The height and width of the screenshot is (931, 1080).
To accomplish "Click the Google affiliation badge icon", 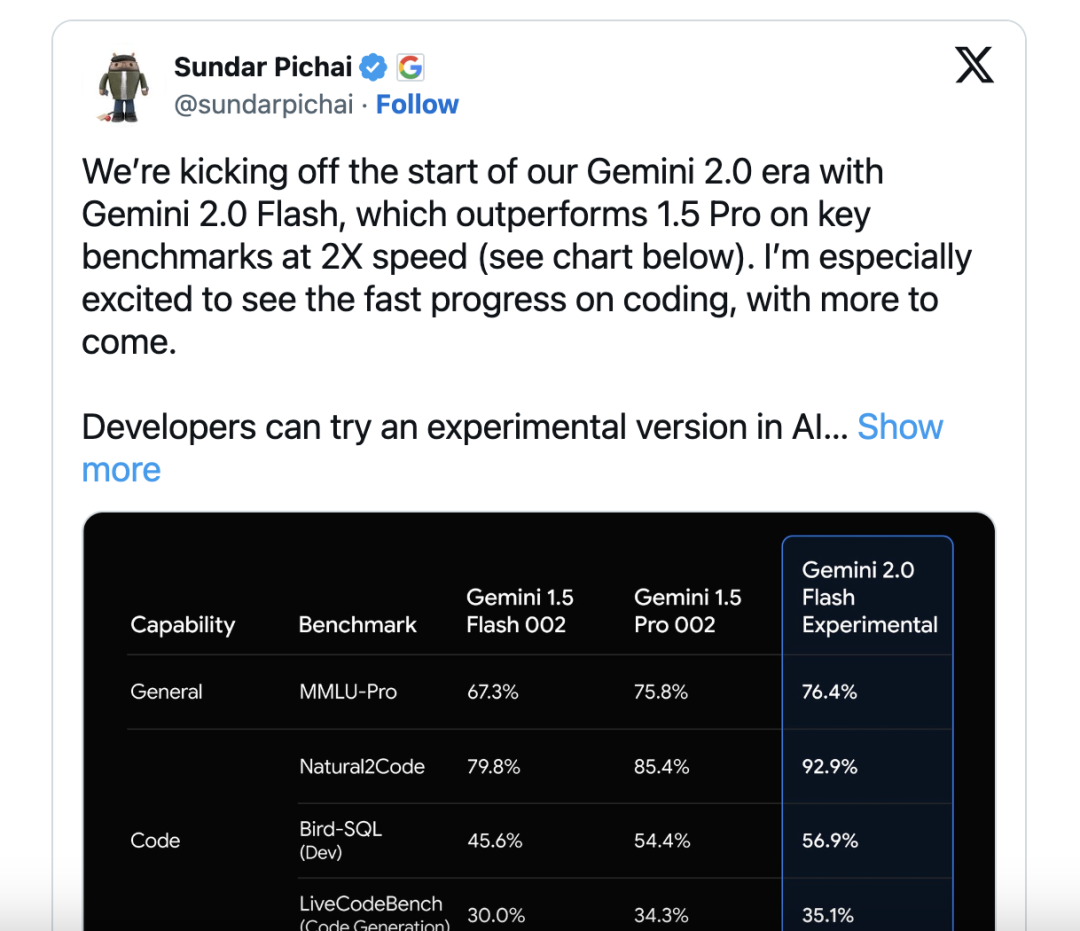I will [x=410, y=67].
